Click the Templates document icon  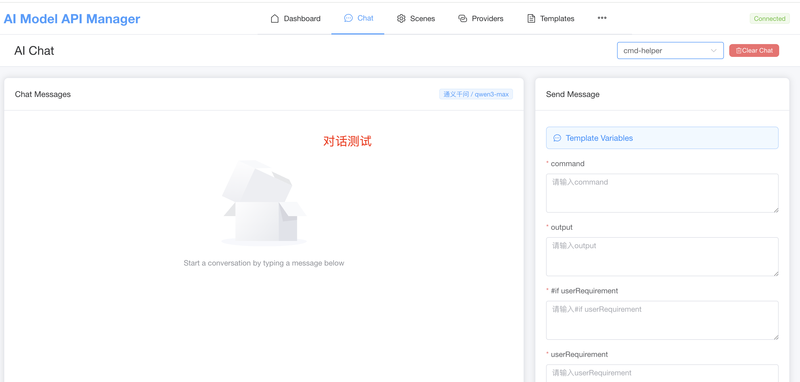coord(531,18)
